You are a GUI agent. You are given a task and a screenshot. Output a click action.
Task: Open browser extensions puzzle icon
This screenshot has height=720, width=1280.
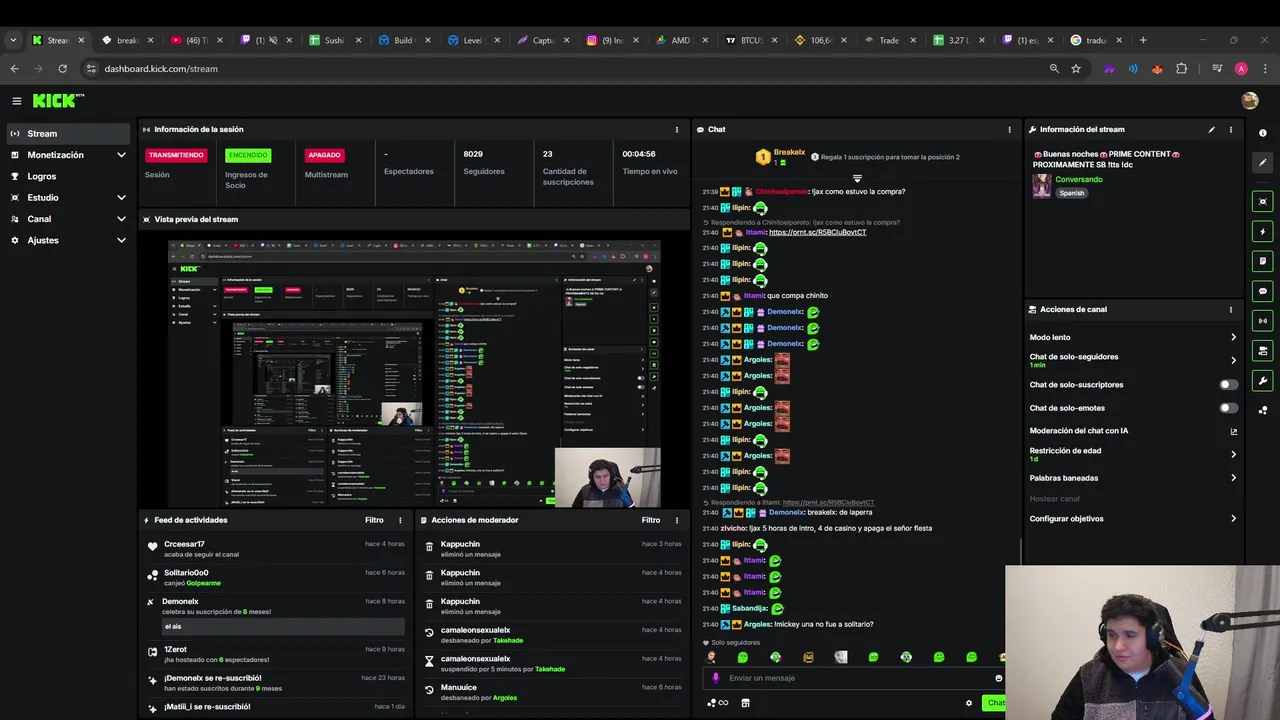pos(1182,69)
